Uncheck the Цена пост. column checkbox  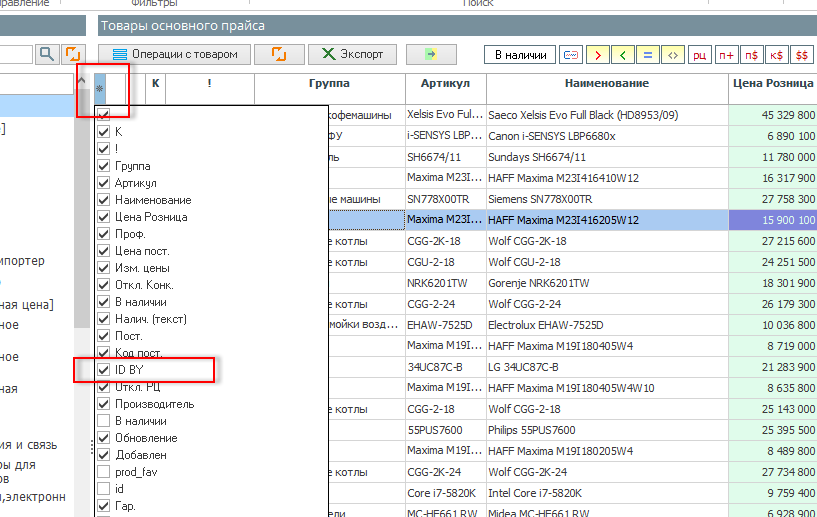104,251
